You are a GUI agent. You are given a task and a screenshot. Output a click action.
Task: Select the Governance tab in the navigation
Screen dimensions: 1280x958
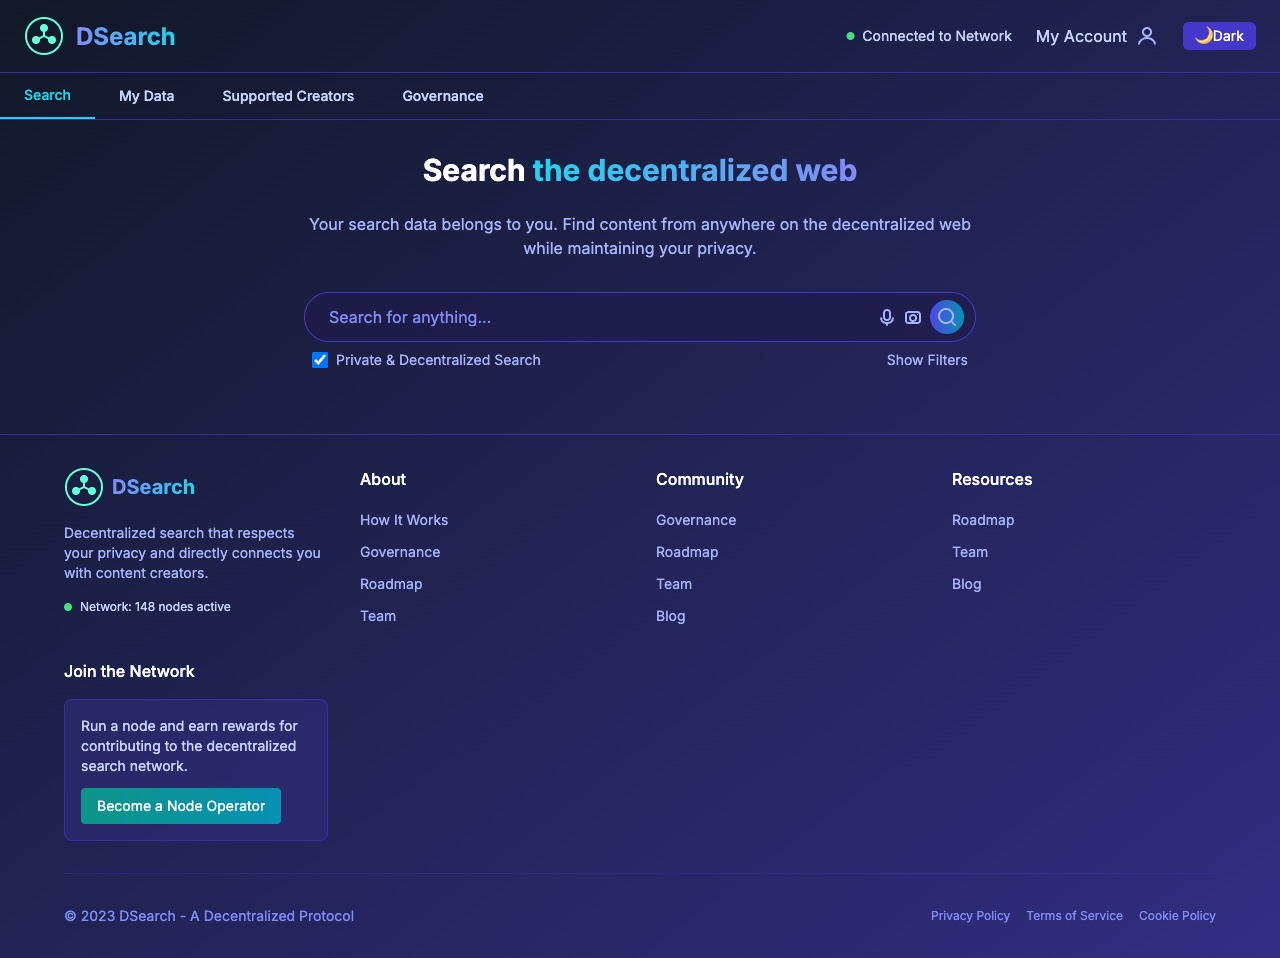point(442,95)
